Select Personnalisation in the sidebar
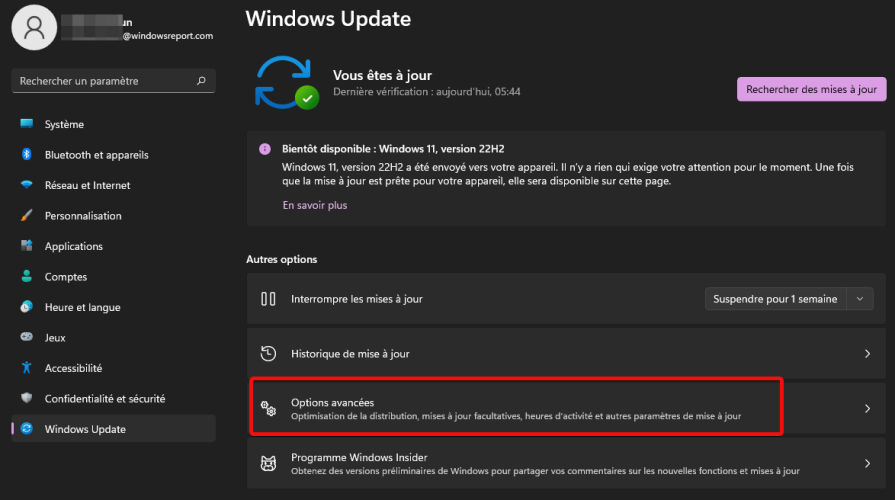895x500 pixels. (x=113, y=215)
